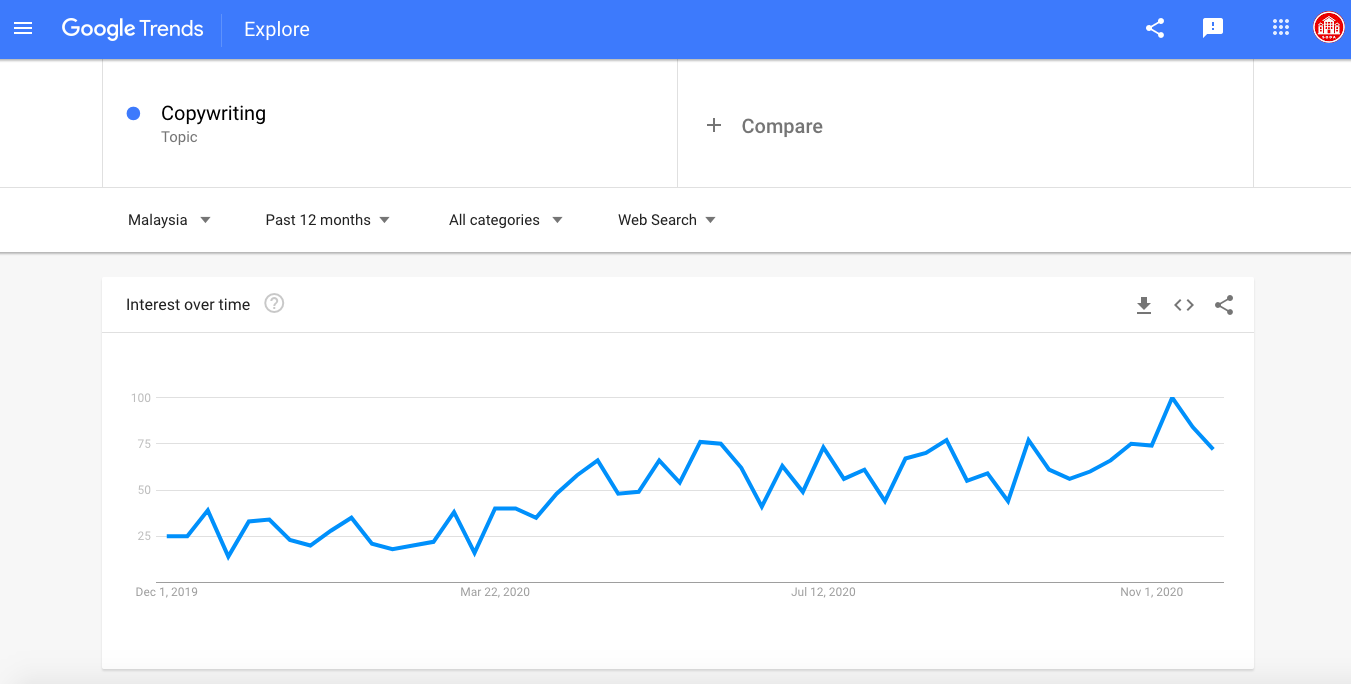Click the Google Trends logo

(x=133, y=29)
